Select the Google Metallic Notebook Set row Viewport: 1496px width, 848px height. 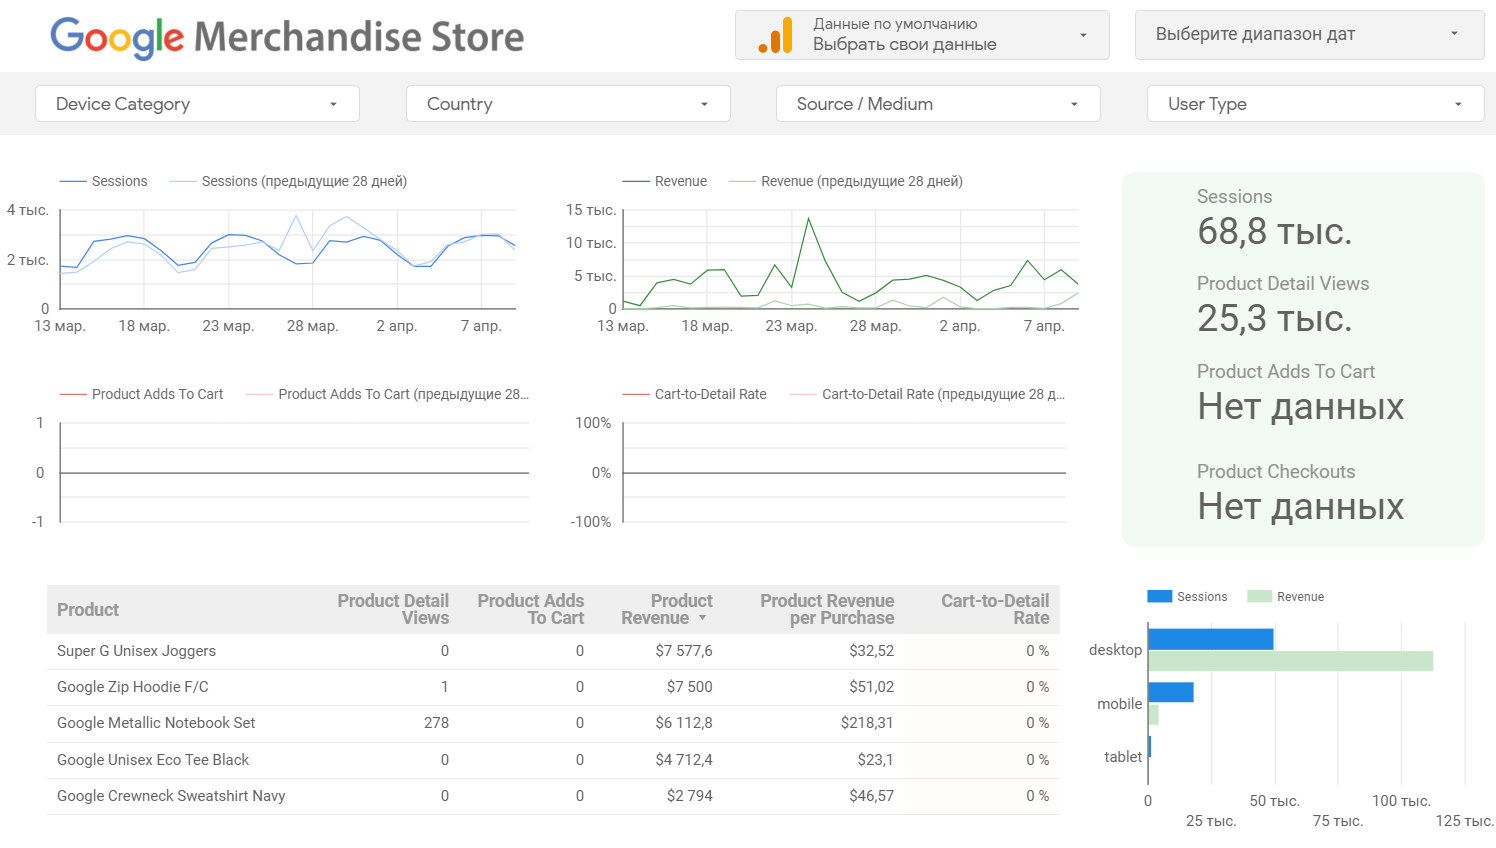tap(156, 723)
